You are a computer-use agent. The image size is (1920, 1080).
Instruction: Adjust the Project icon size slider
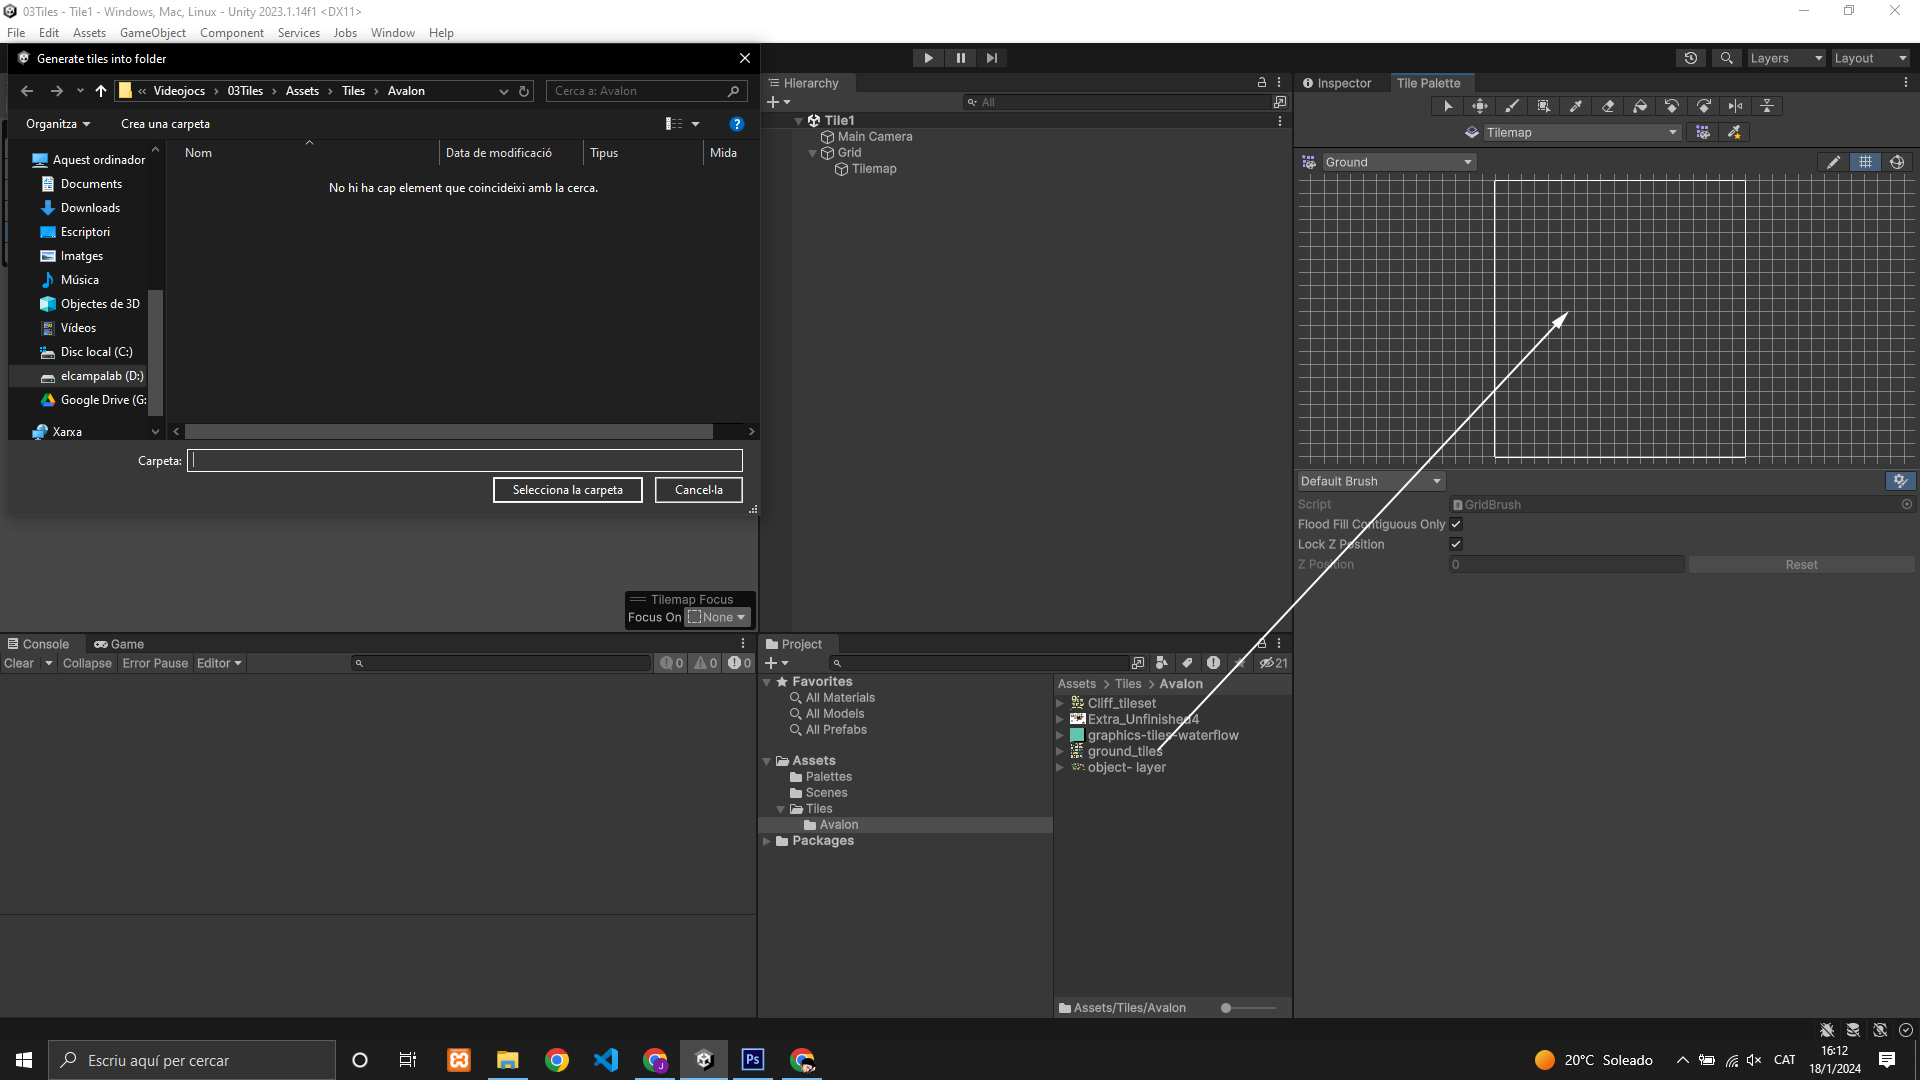(x=1227, y=1008)
